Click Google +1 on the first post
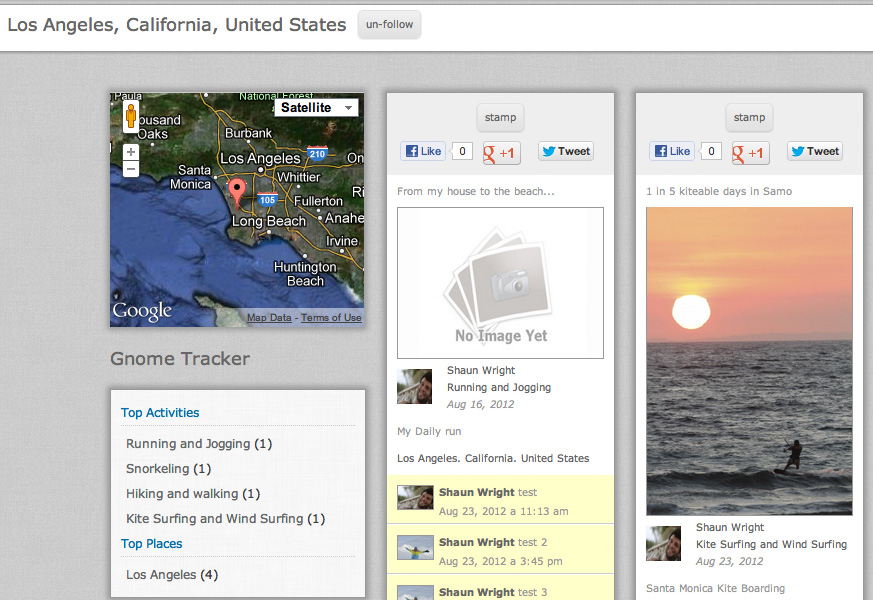873x600 pixels. [501, 152]
